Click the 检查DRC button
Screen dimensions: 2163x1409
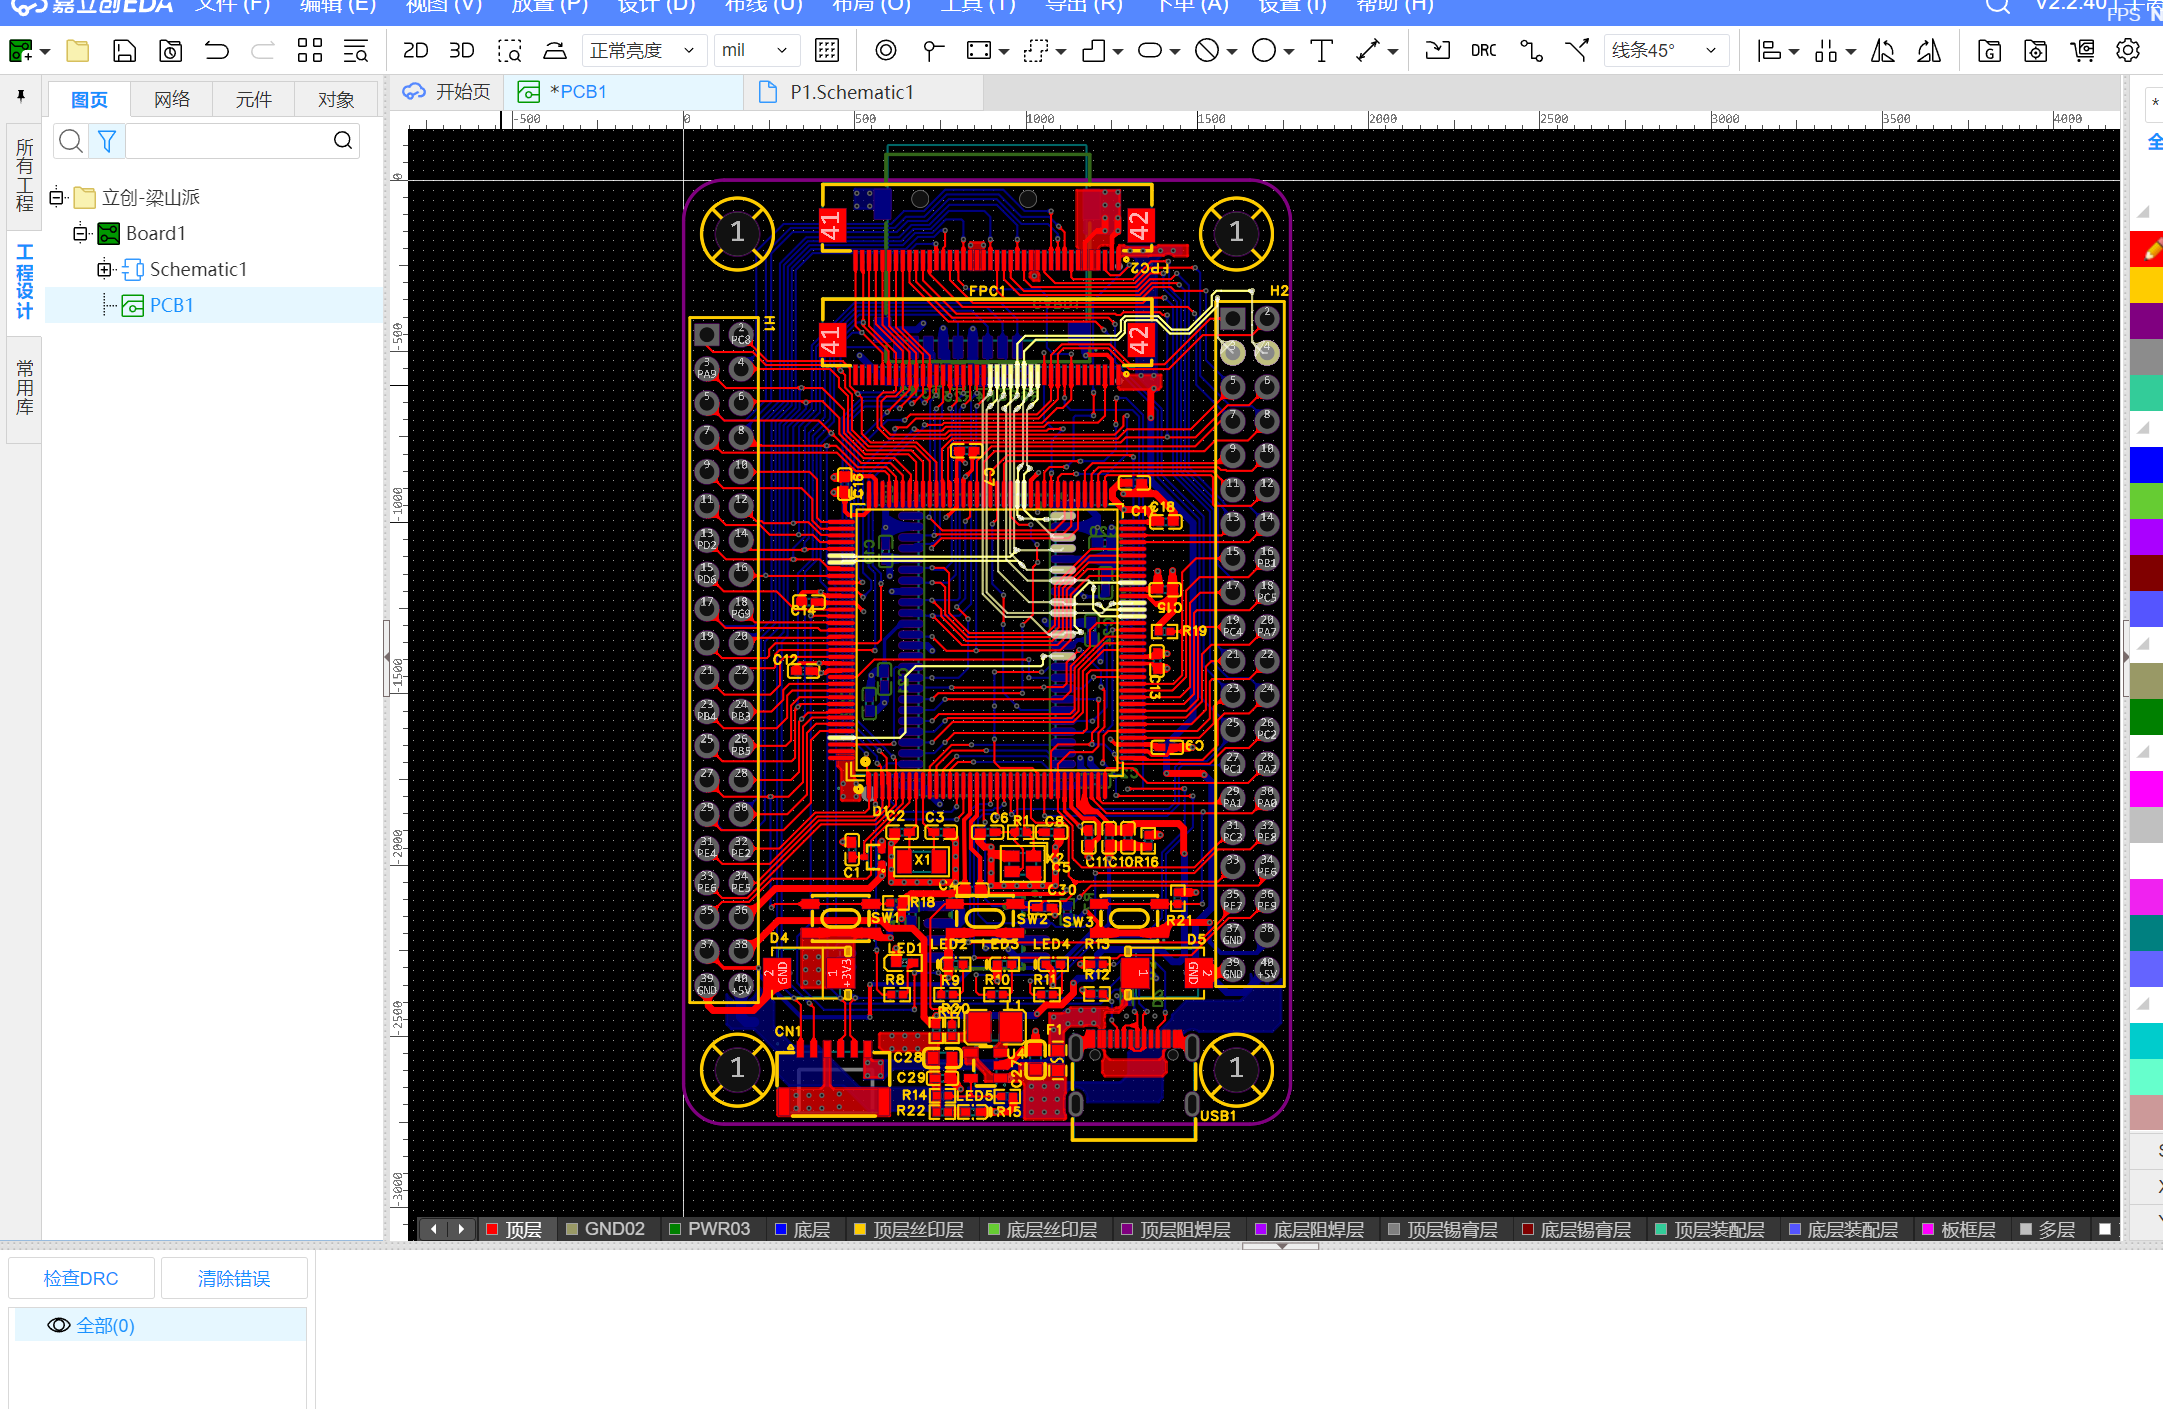81,1278
